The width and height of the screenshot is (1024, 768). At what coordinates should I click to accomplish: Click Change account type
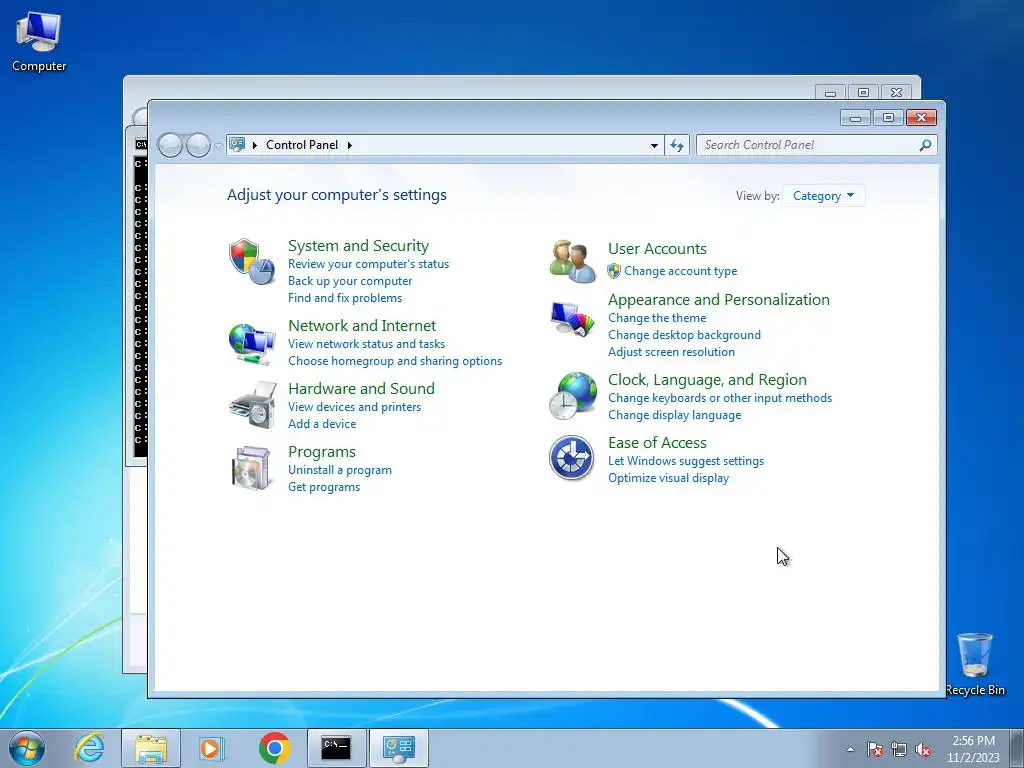pos(680,271)
